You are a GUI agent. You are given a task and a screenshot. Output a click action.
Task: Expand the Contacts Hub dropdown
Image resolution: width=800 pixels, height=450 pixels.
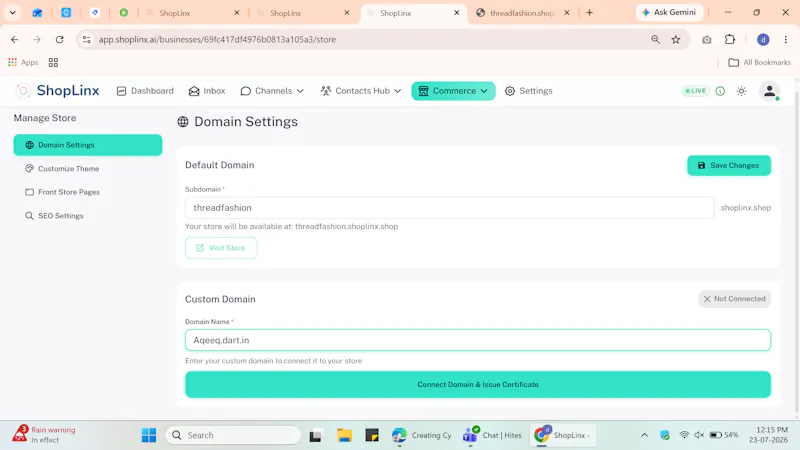361,91
